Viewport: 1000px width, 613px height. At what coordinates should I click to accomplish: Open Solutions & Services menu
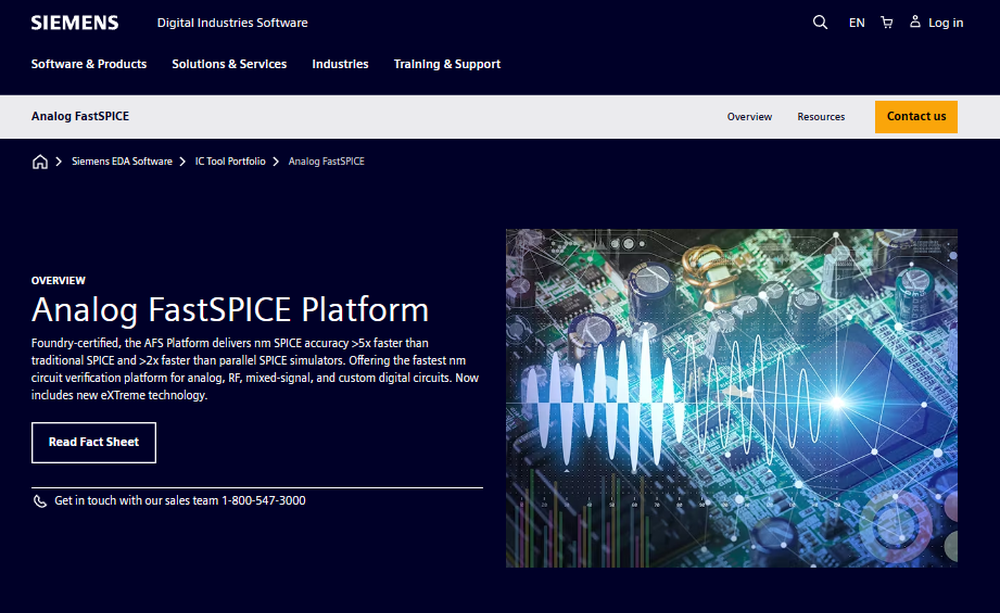coord(229,64)
